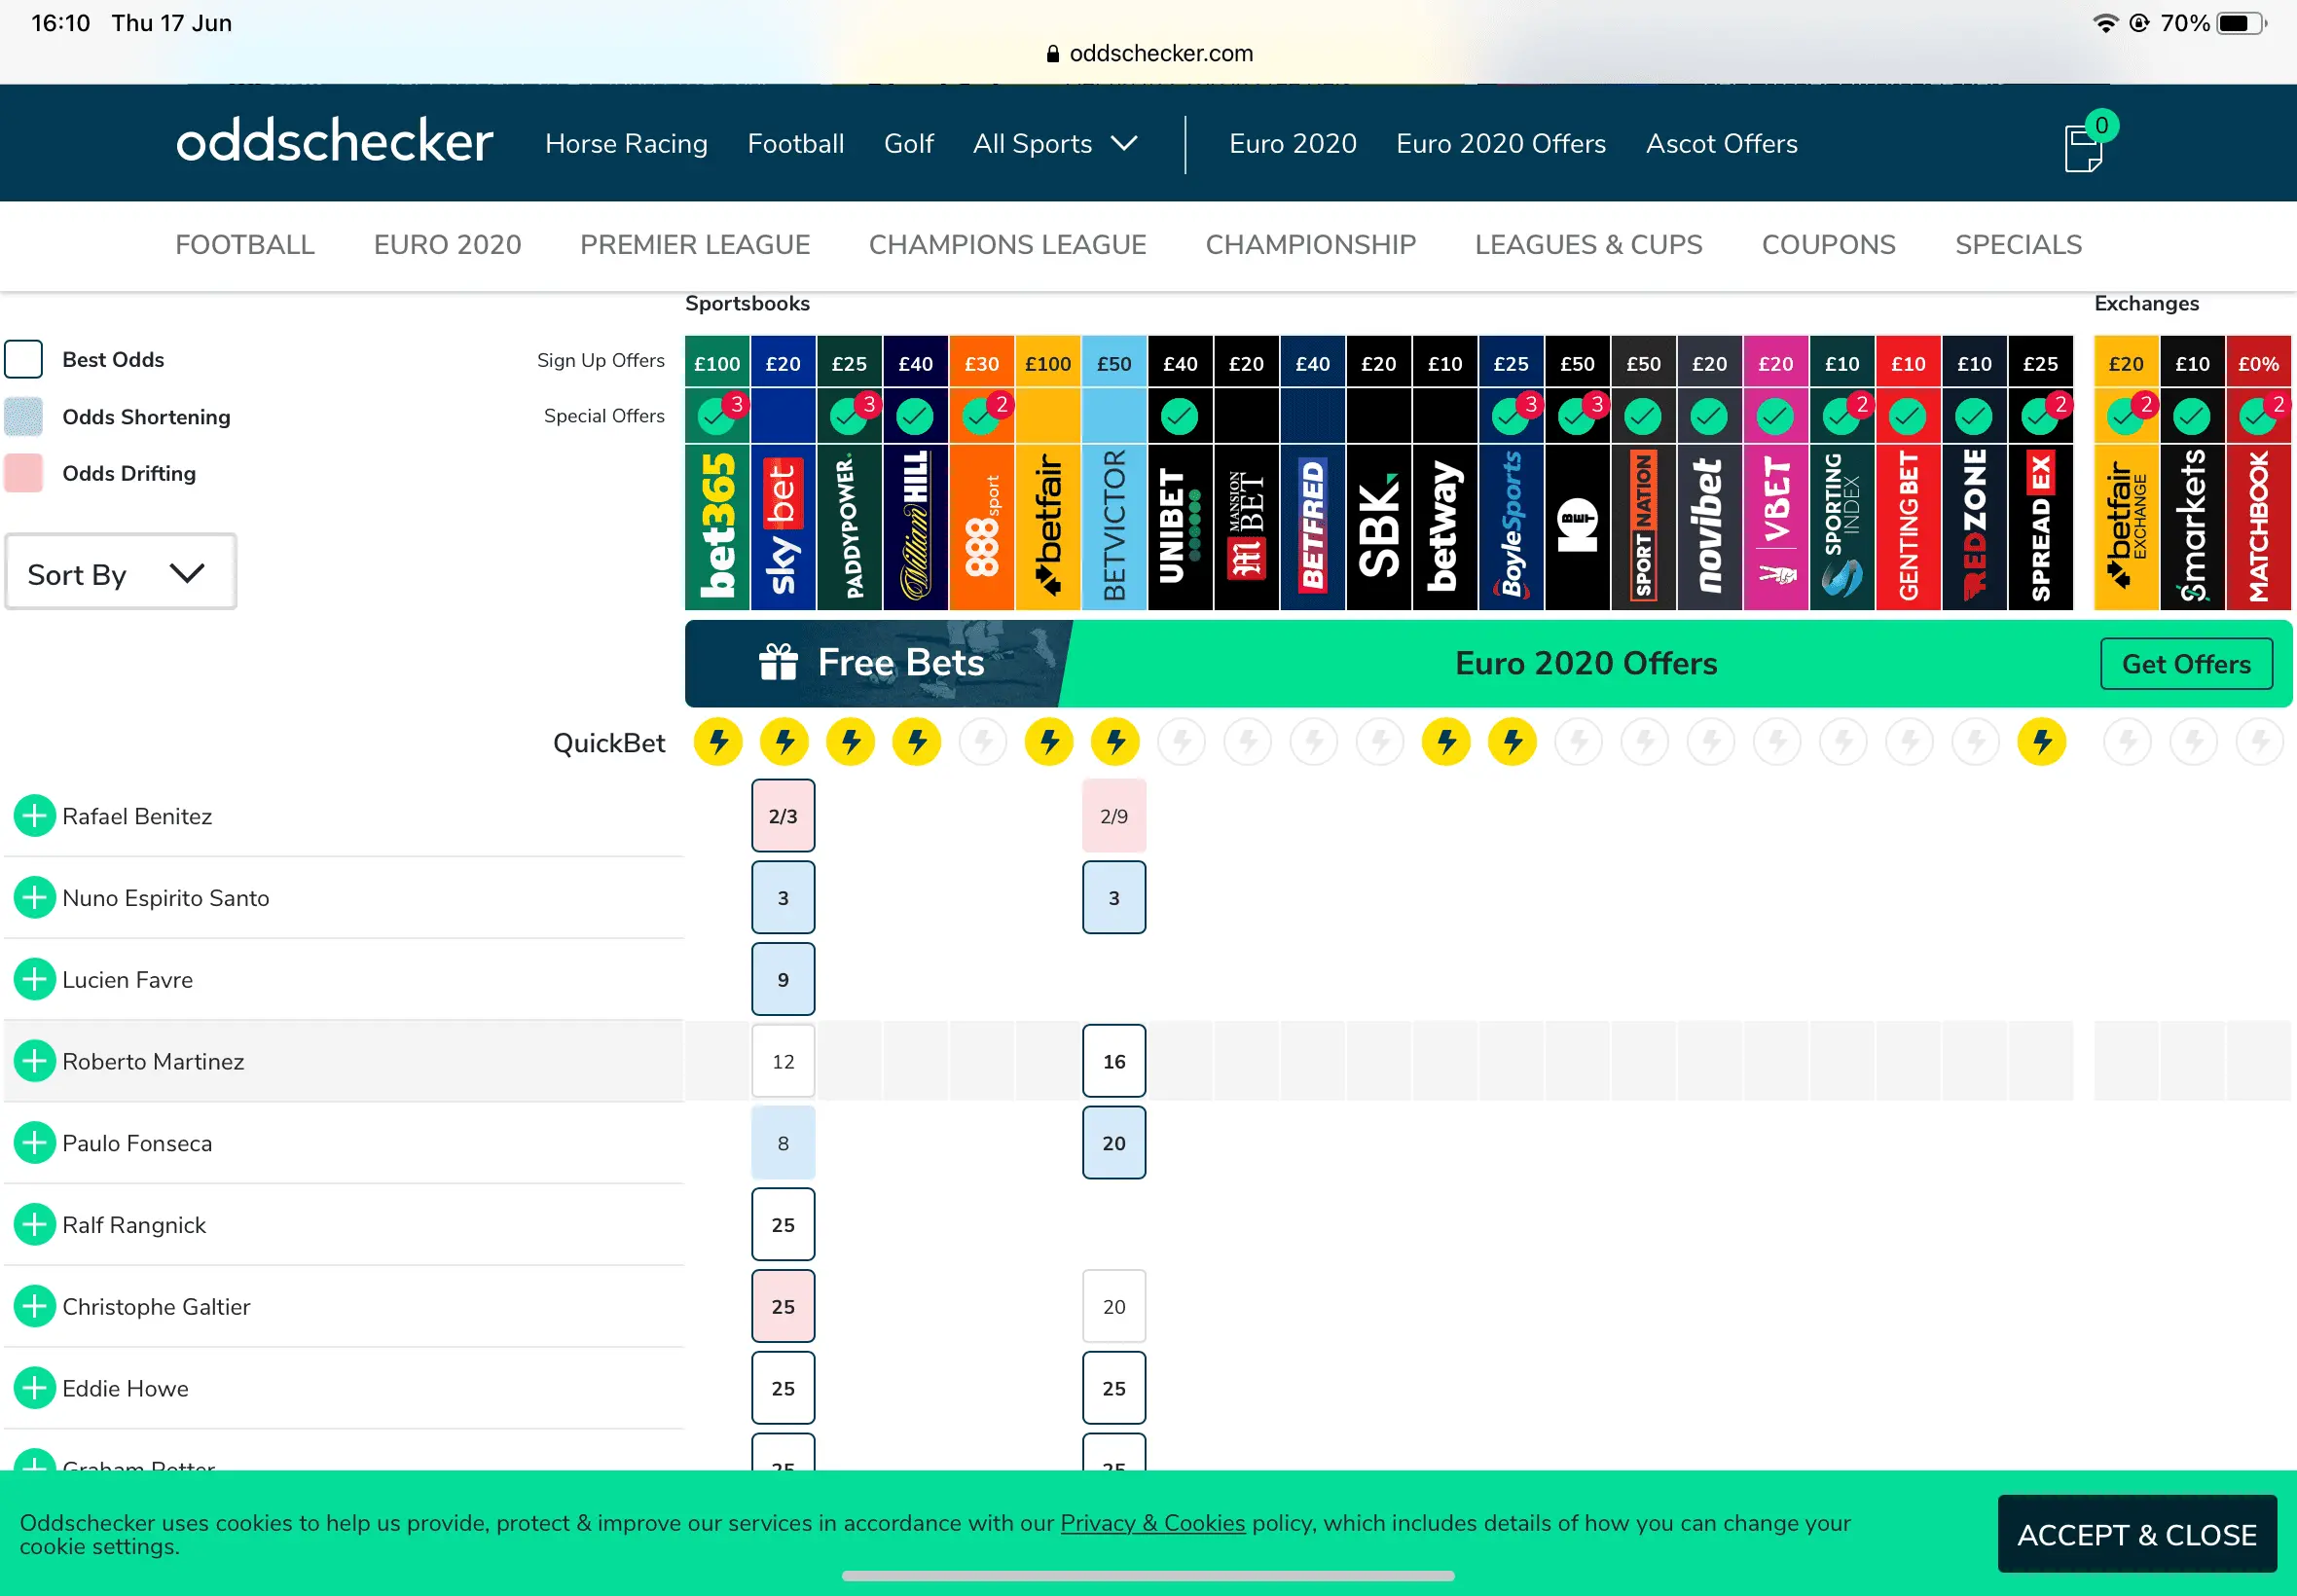Expand Ralf Rangnick row
Image resolution: width=2297 pixels, height=1596 pixels.
pyautogui.click(x=35, y=1225)
